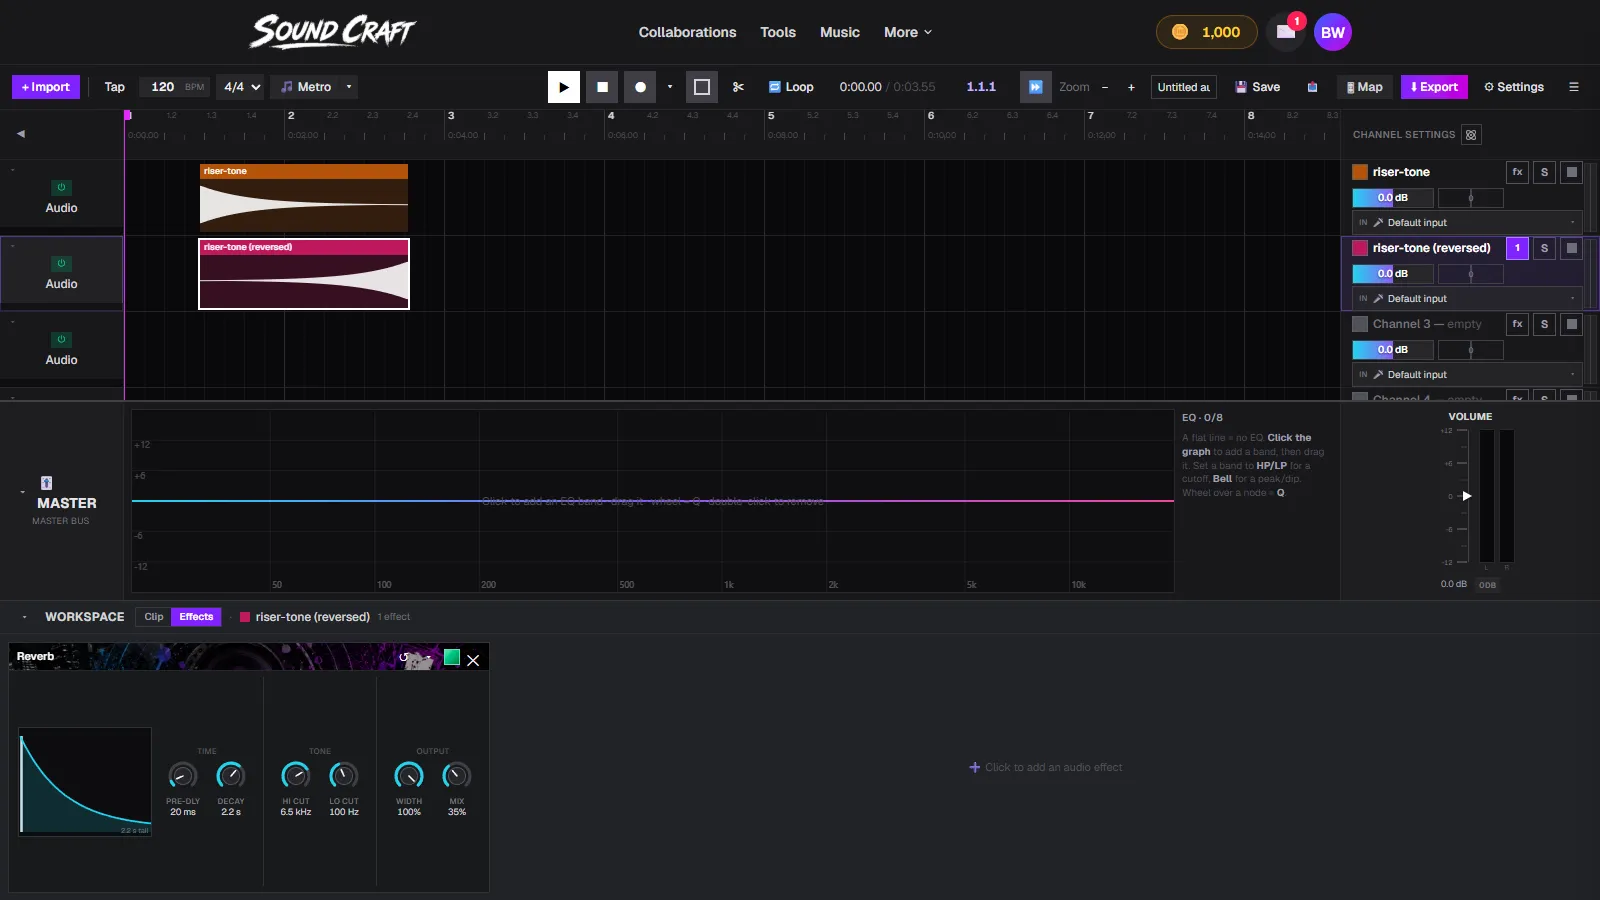Viewport: 1600px width, 900px height.
Task: Tap tempo with the Tap button
Action: coord(115,87)
